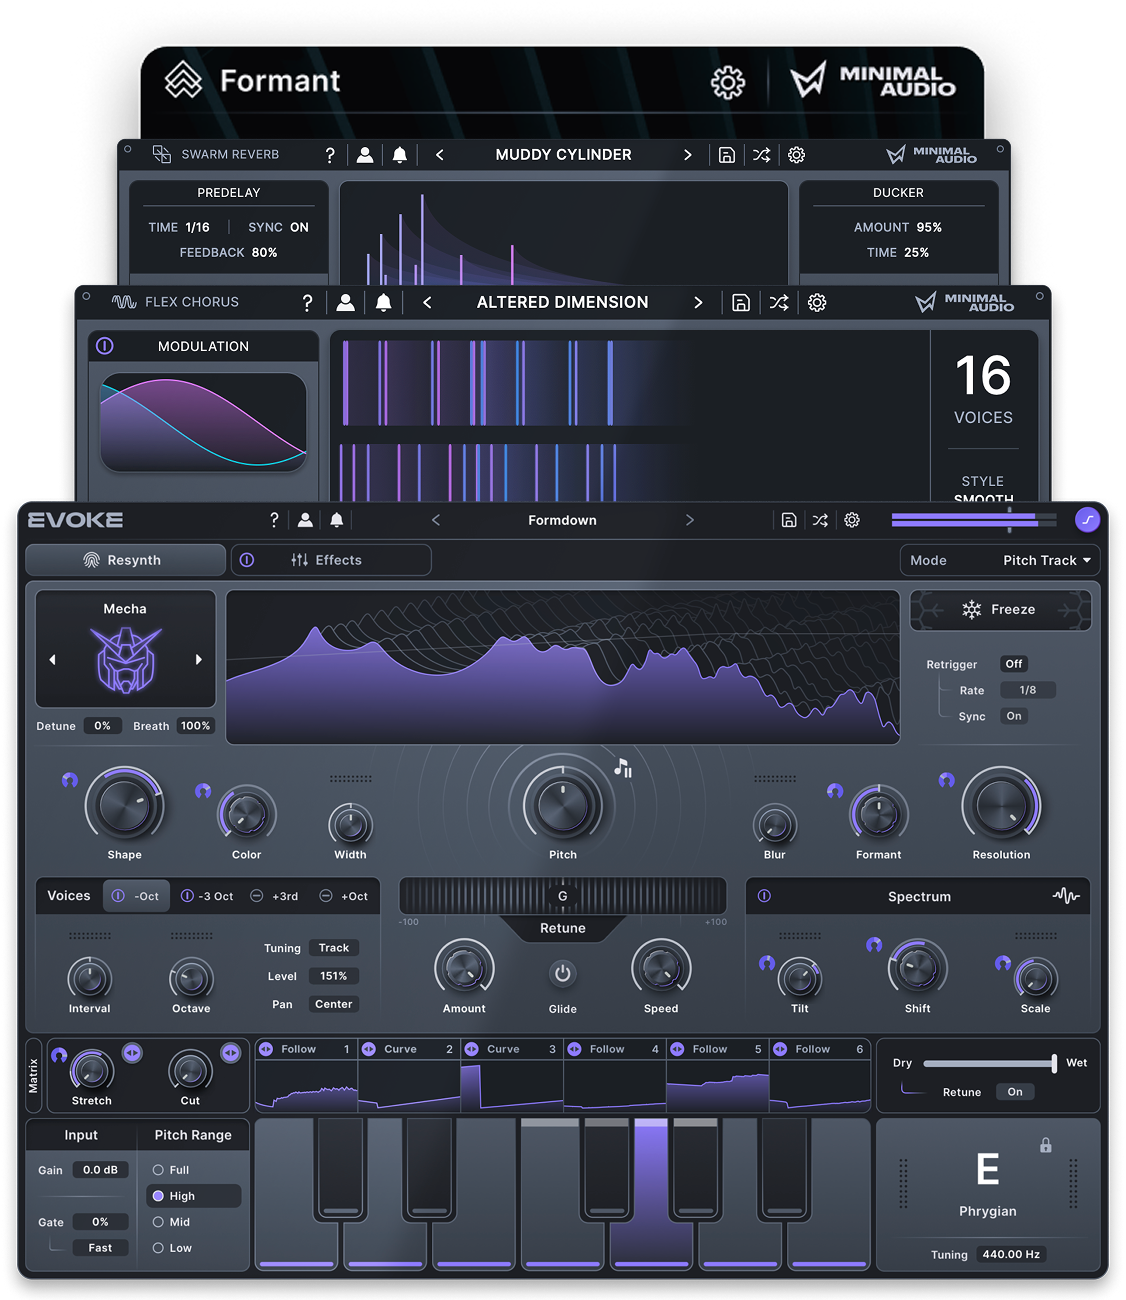Go to previous preset in Evoke
The width and height of the screenshot is (1126, 1300).
436,520
